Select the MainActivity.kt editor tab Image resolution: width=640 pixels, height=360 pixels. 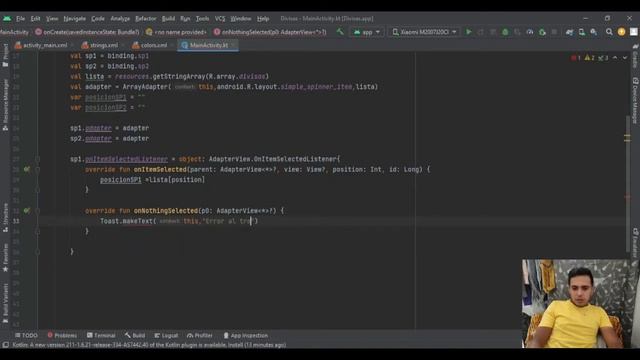(209, 45)
